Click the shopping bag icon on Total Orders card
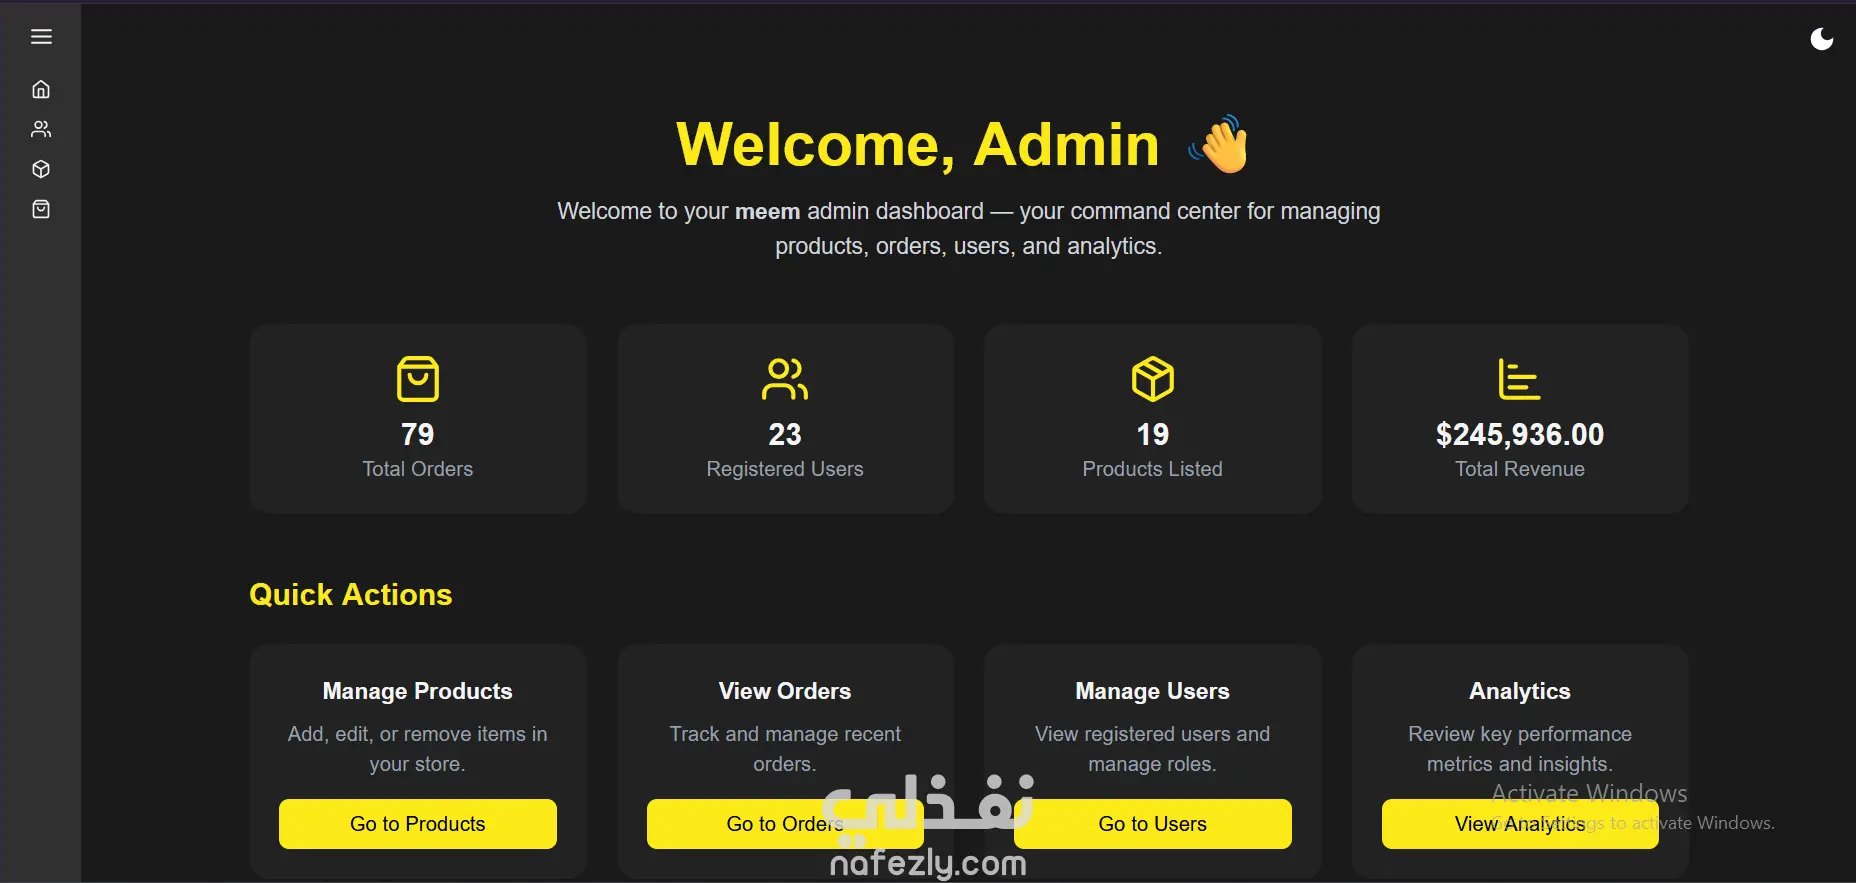 pos(418,379)
